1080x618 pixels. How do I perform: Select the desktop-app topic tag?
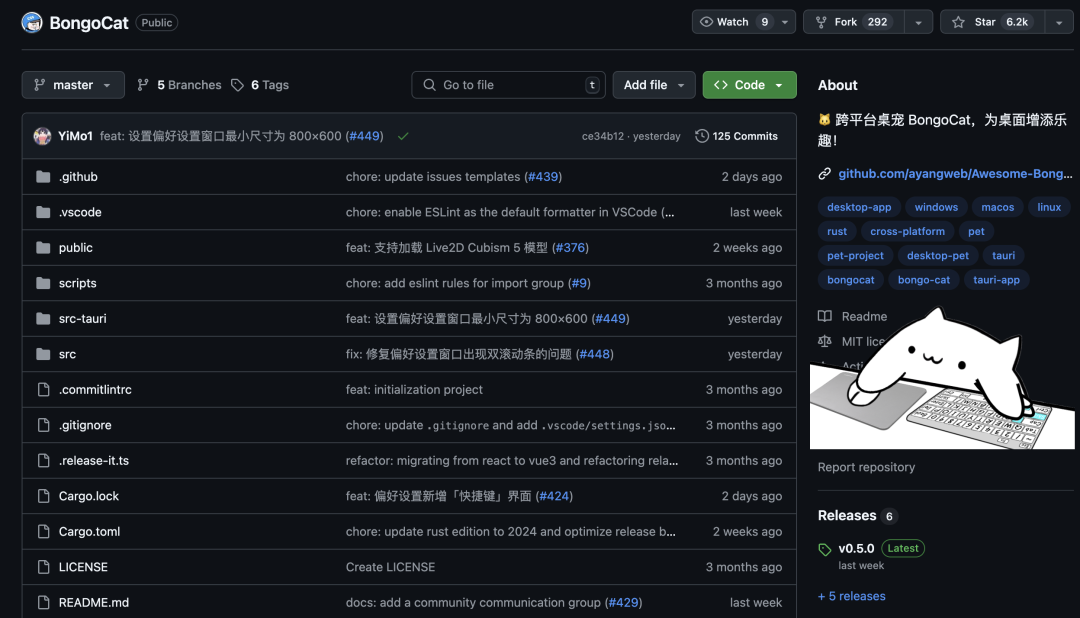859,207
